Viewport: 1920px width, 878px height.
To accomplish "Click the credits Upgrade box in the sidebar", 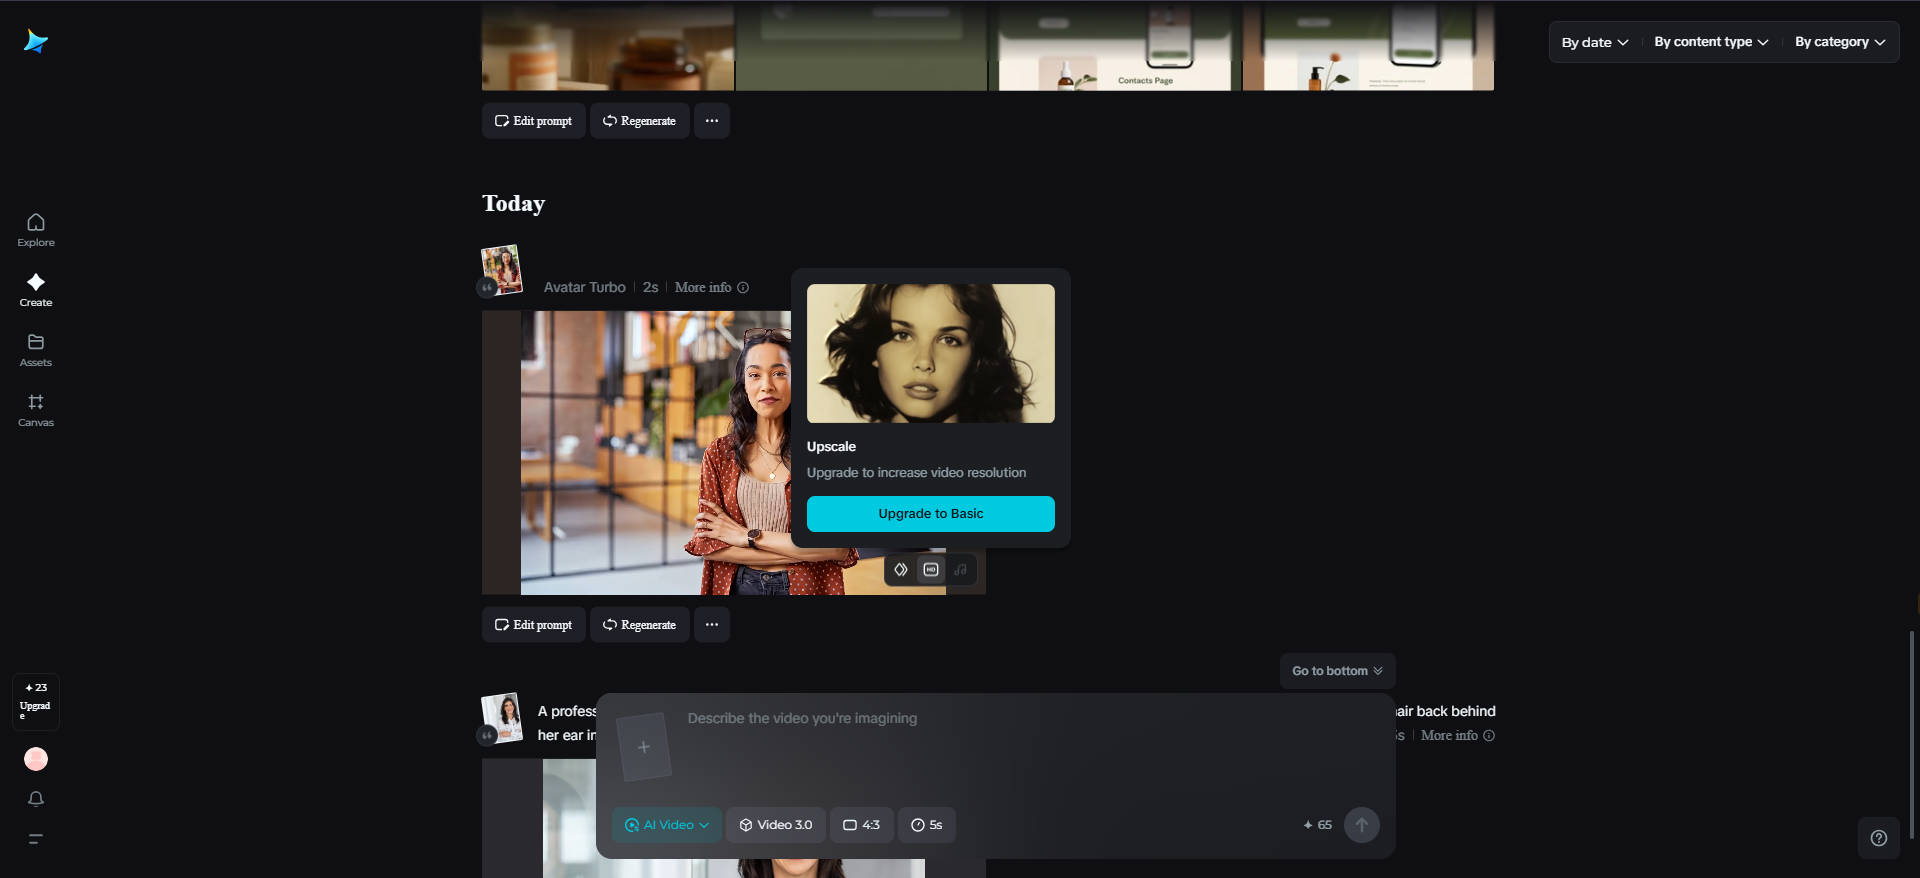I will (x=36, y=701).
